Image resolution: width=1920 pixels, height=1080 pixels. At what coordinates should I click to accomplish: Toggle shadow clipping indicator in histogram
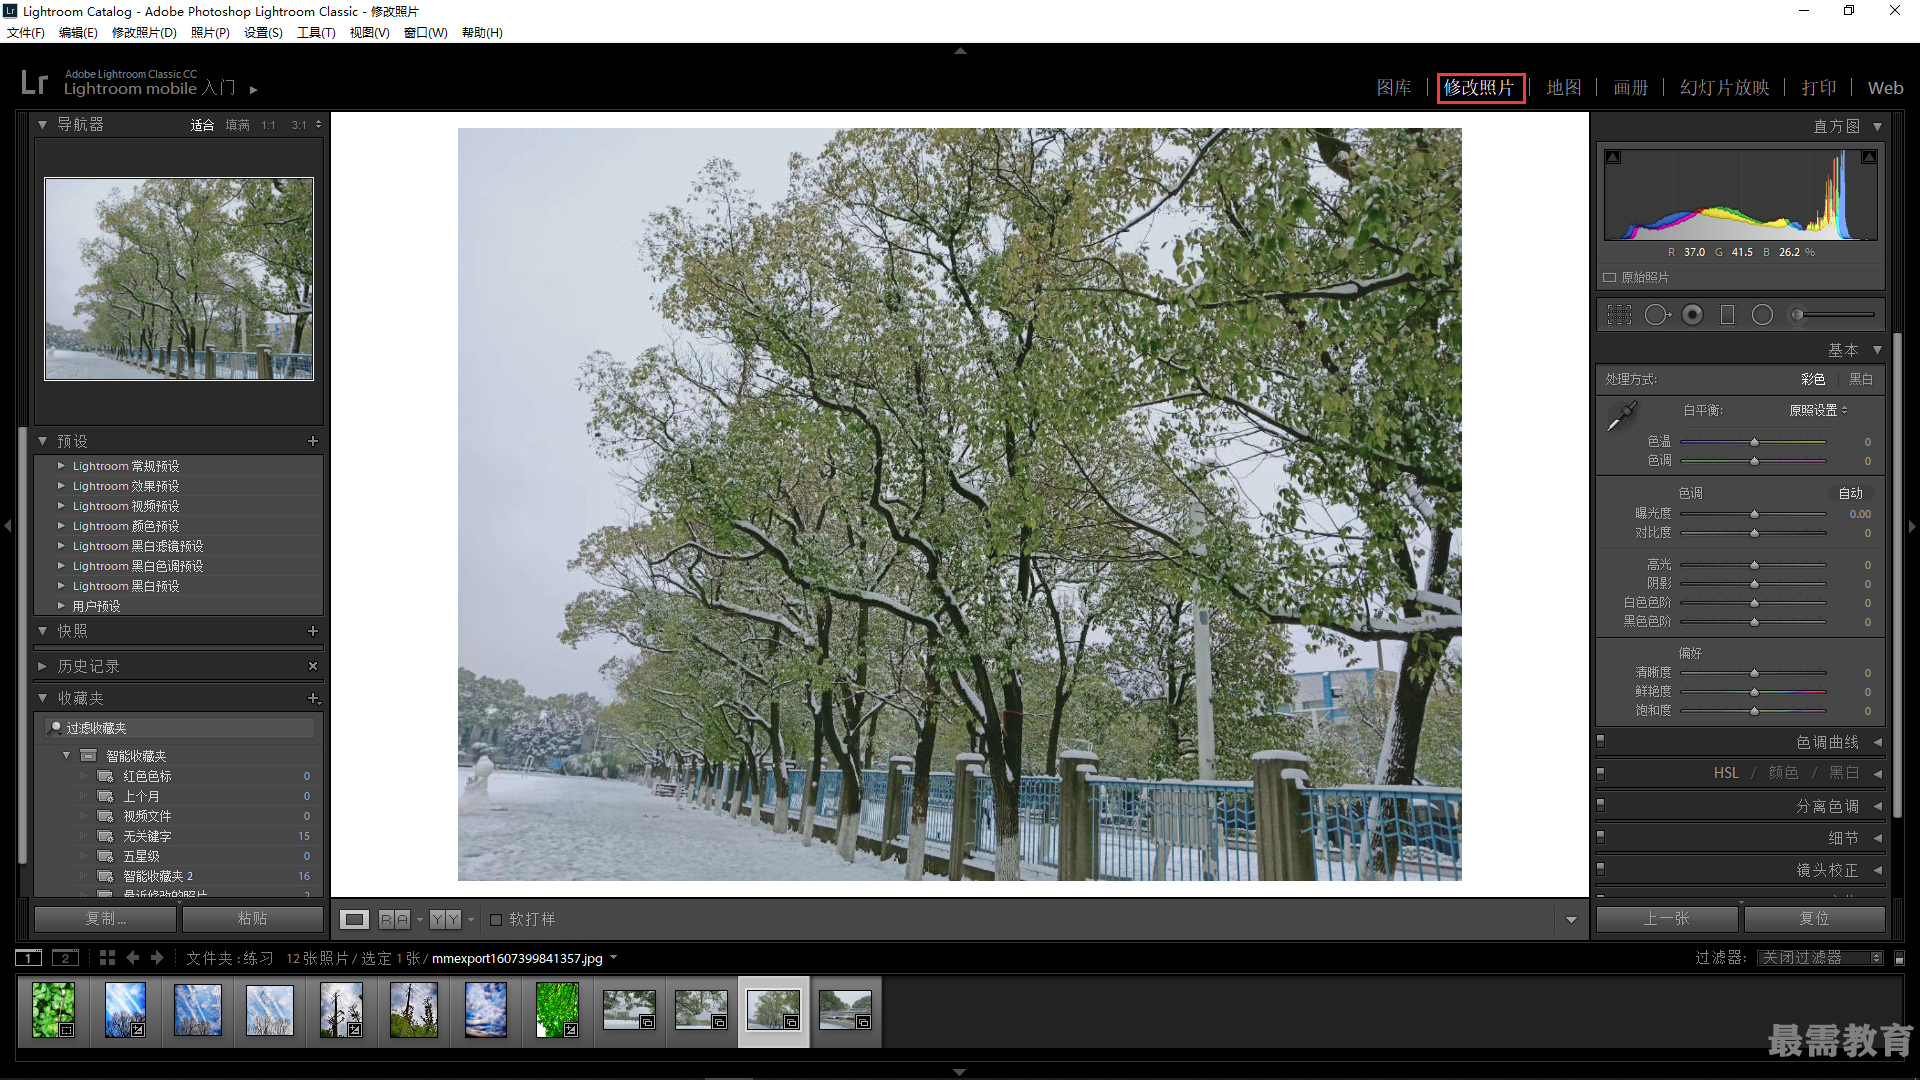click(x=1613, y=157)
